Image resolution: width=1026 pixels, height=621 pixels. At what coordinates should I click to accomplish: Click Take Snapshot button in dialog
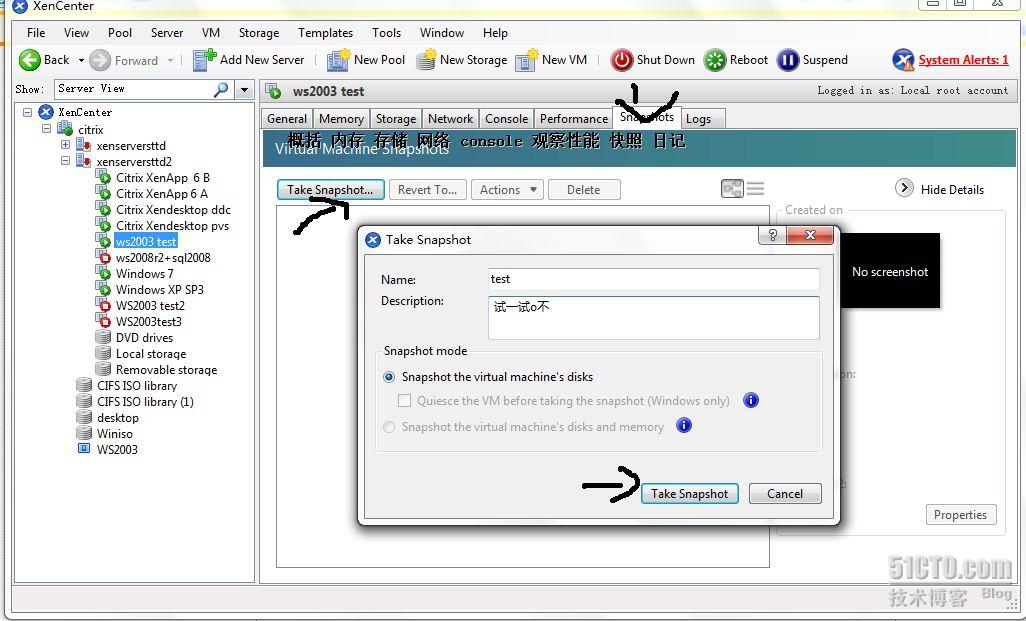point(690,493)
